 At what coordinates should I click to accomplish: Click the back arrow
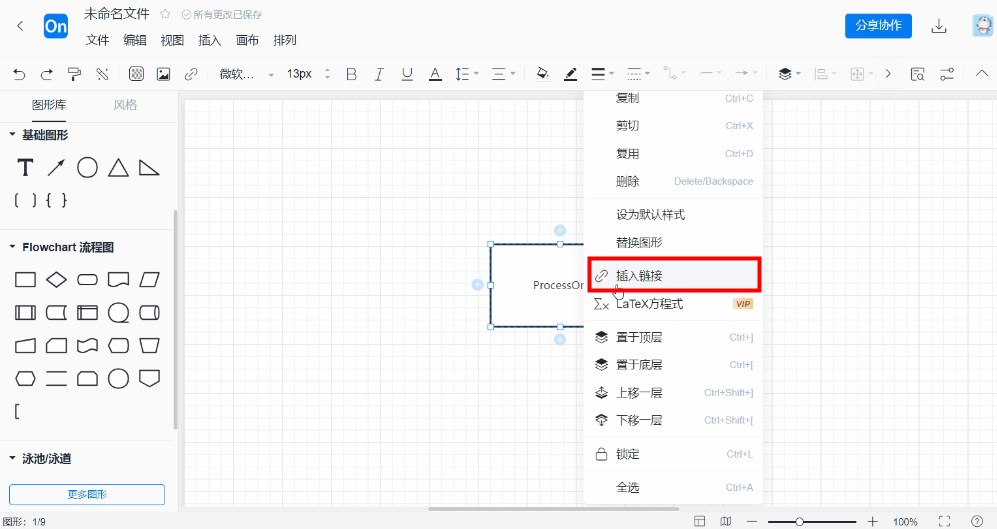coord(20,25)
